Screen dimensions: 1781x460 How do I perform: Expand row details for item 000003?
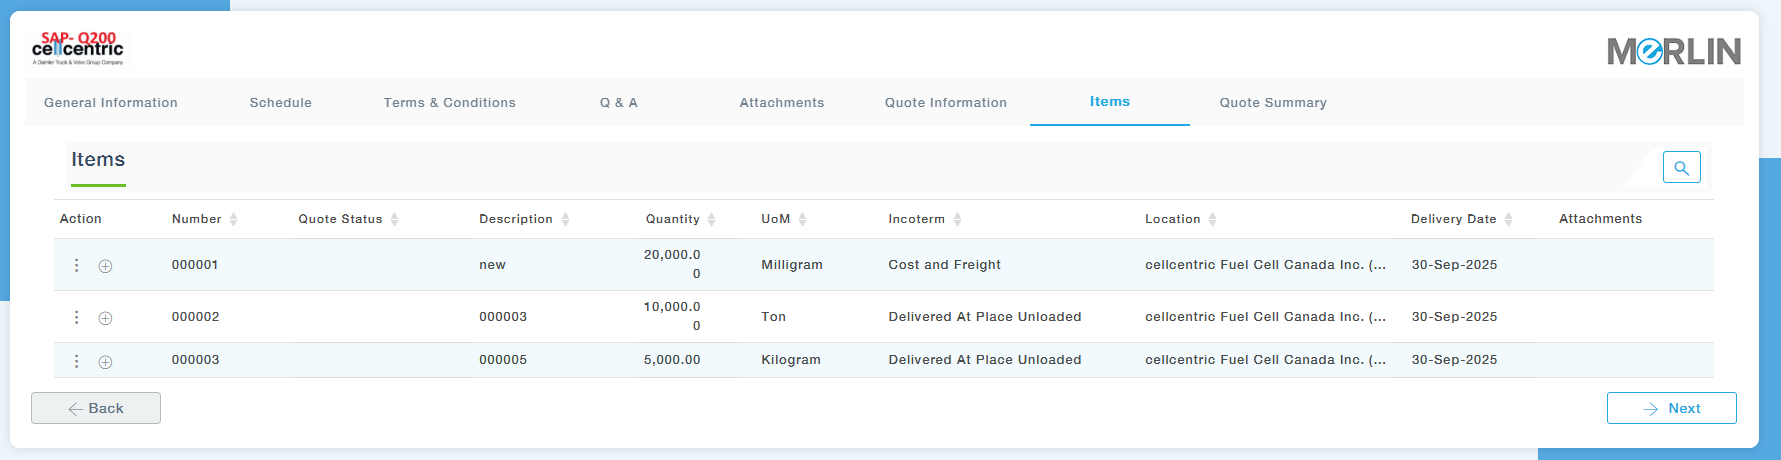click(x=105, y=362)
